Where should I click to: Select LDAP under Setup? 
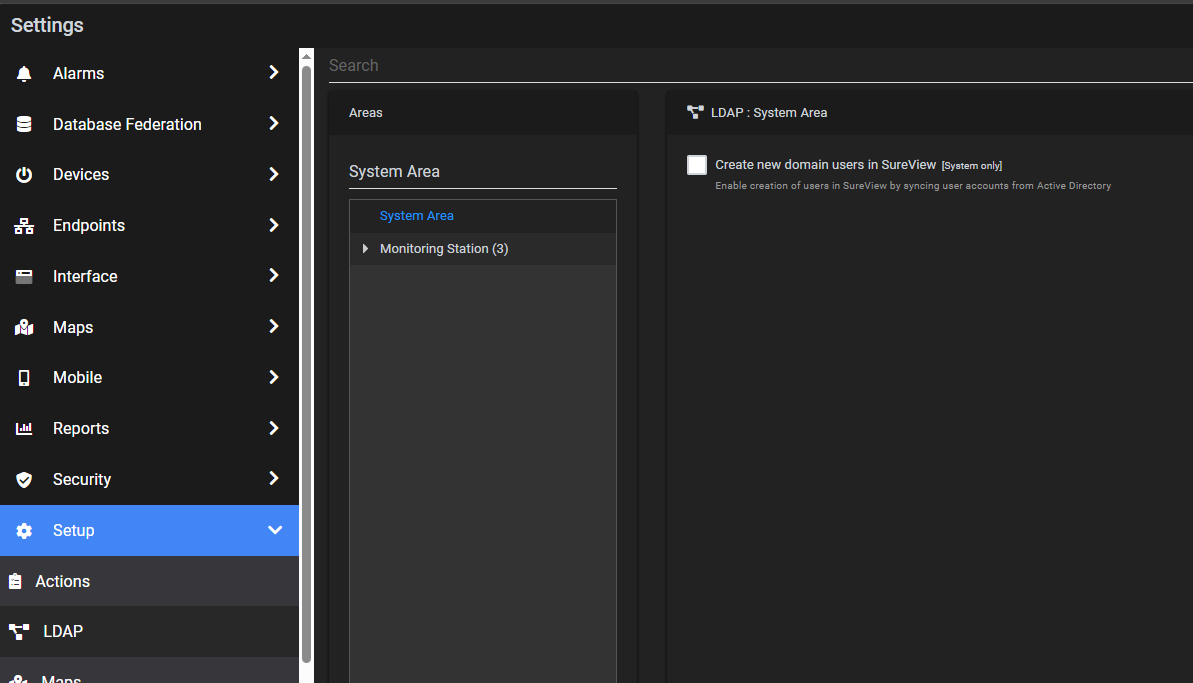(x=62, y=632)
